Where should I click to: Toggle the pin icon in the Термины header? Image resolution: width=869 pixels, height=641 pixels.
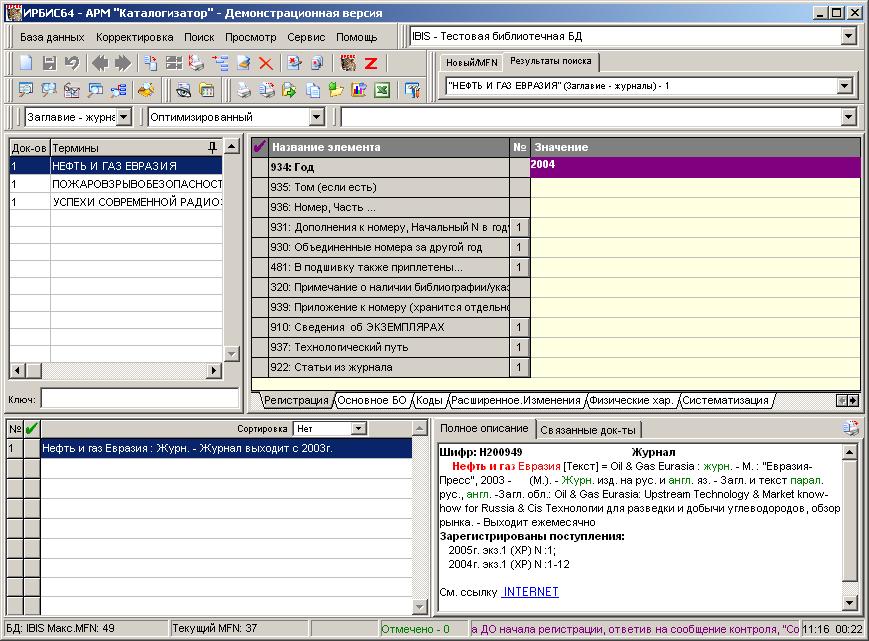pyautogui.click(x=212, y=147)
